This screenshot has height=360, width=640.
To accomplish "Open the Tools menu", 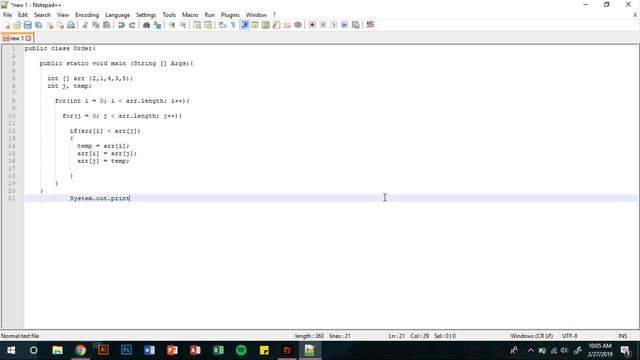I will 169,15.
